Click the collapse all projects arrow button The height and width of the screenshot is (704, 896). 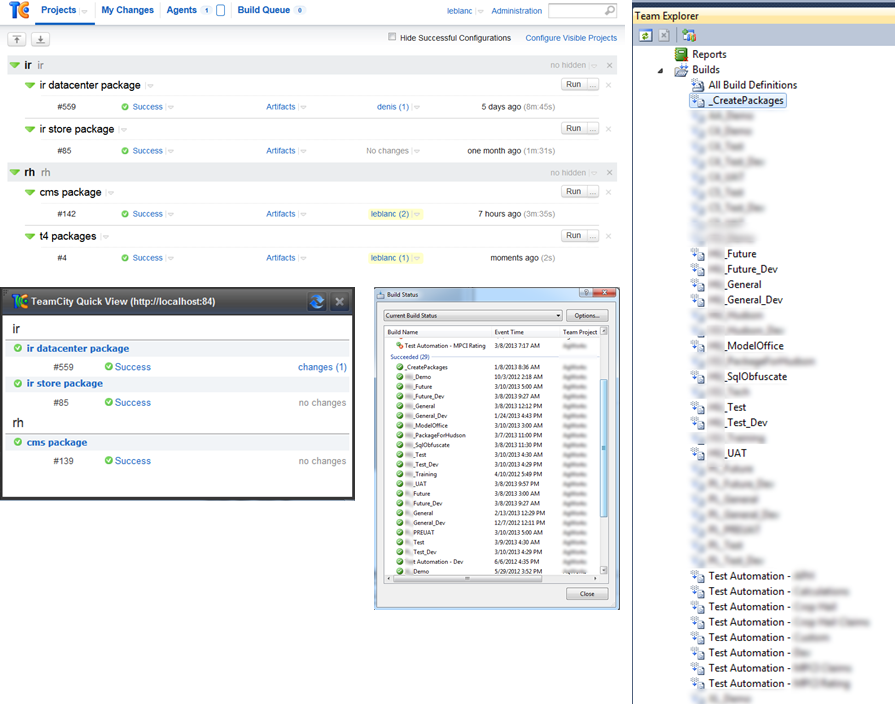click(17, 39)
